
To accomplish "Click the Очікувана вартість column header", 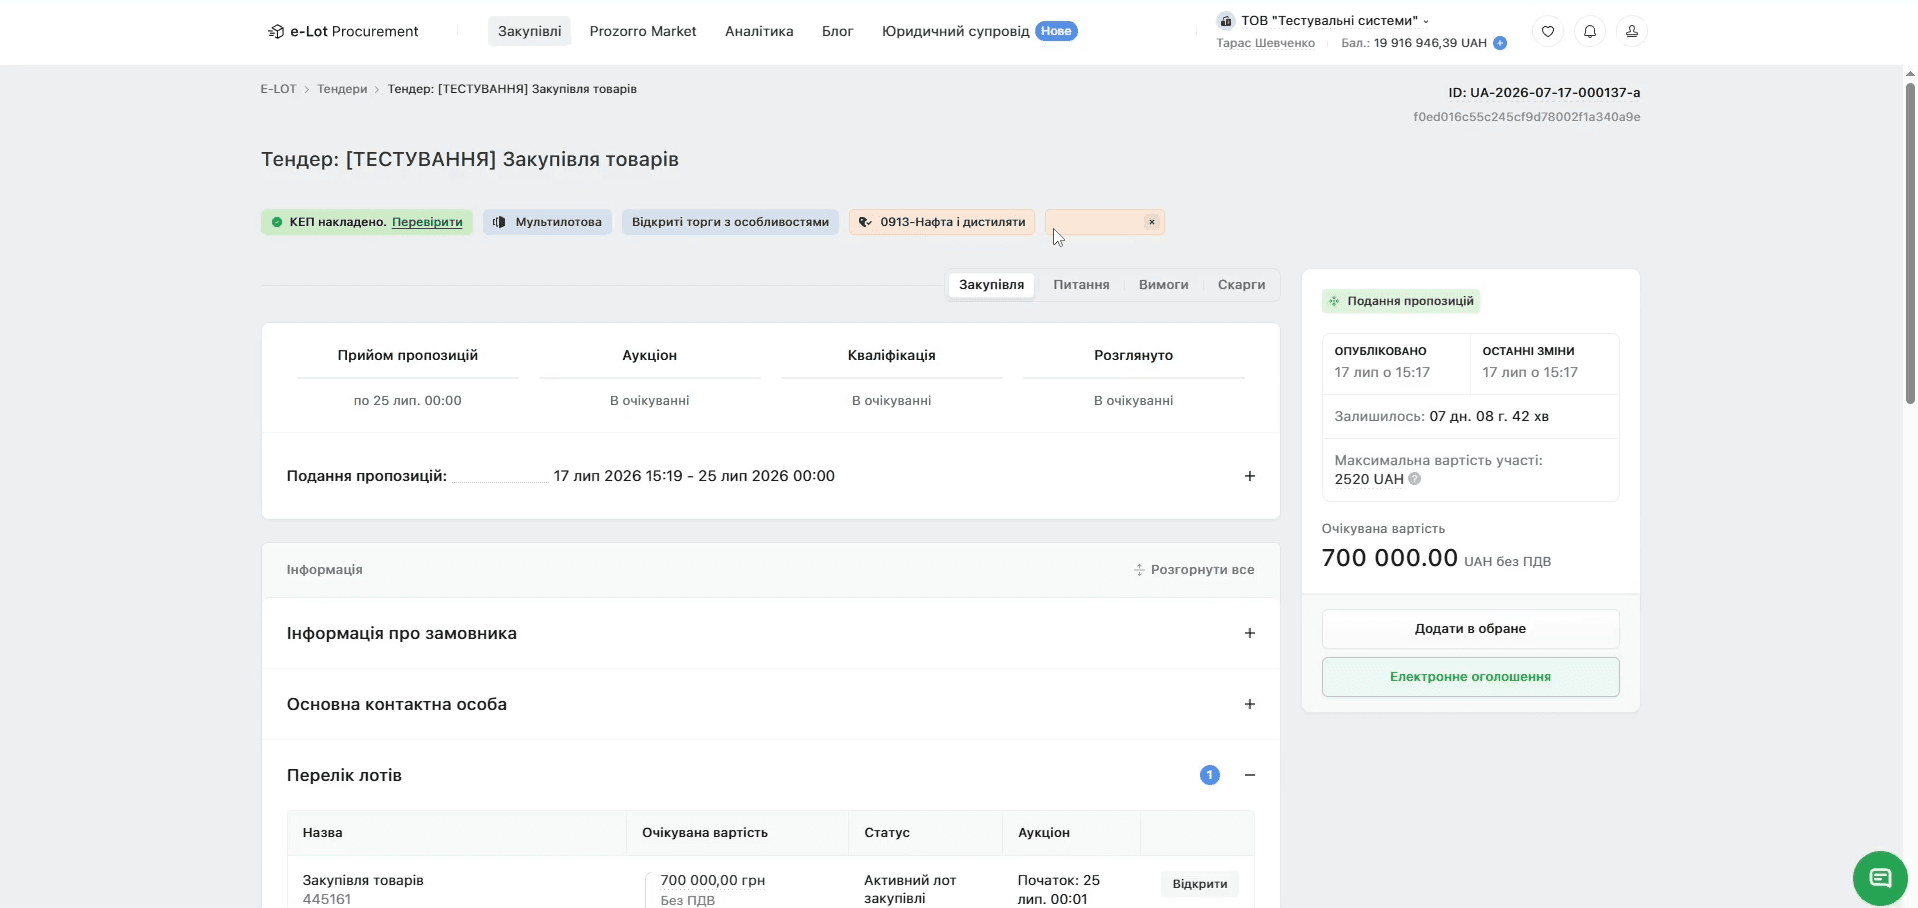I will pos(705,833).
